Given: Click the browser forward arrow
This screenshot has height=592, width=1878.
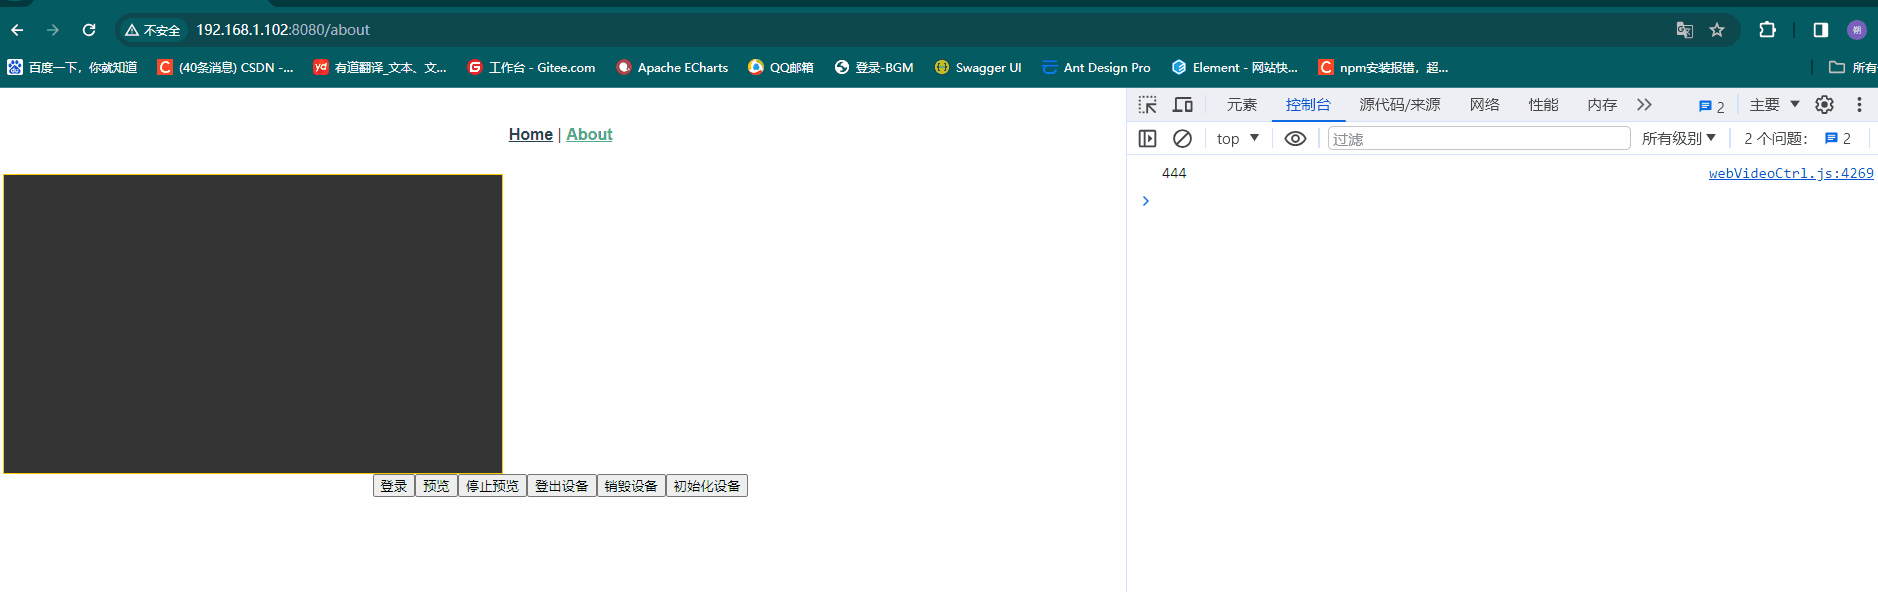Looking at the screenshot, I should (53, 30).
